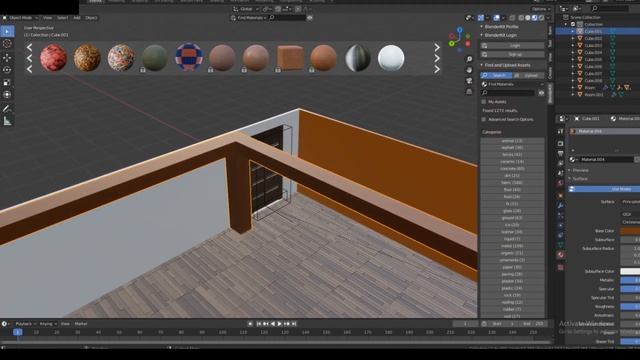Select the Annotate pencil tool
The image size is (640, 360).
tap(7, 109)
